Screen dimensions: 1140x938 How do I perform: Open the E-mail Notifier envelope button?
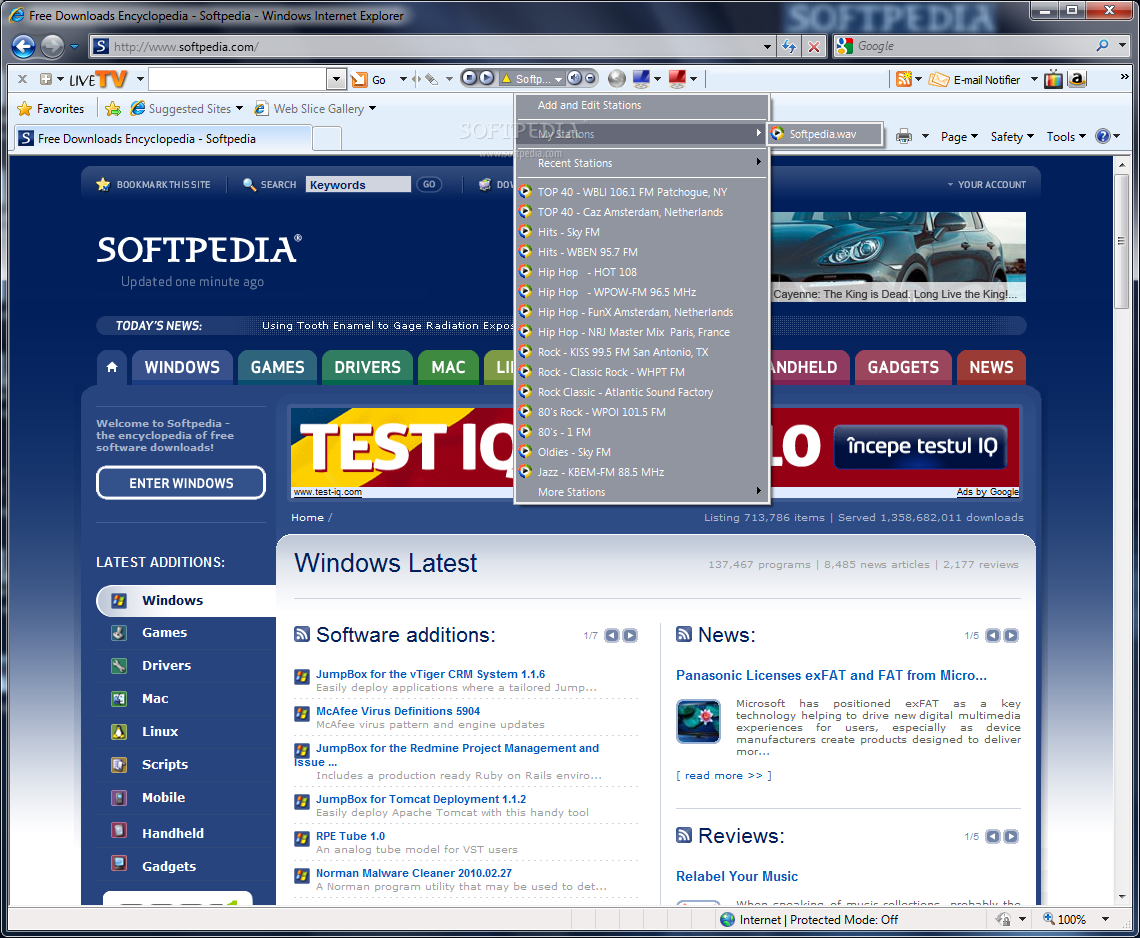pyautogui.click(x=975, y=79)
